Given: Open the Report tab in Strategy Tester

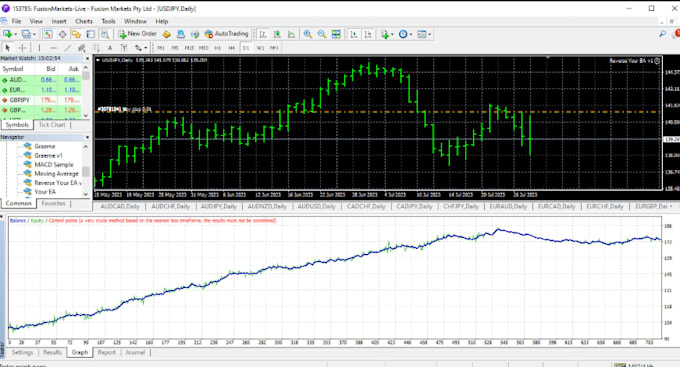Looking at the screenshot, I should pos(107,352).
